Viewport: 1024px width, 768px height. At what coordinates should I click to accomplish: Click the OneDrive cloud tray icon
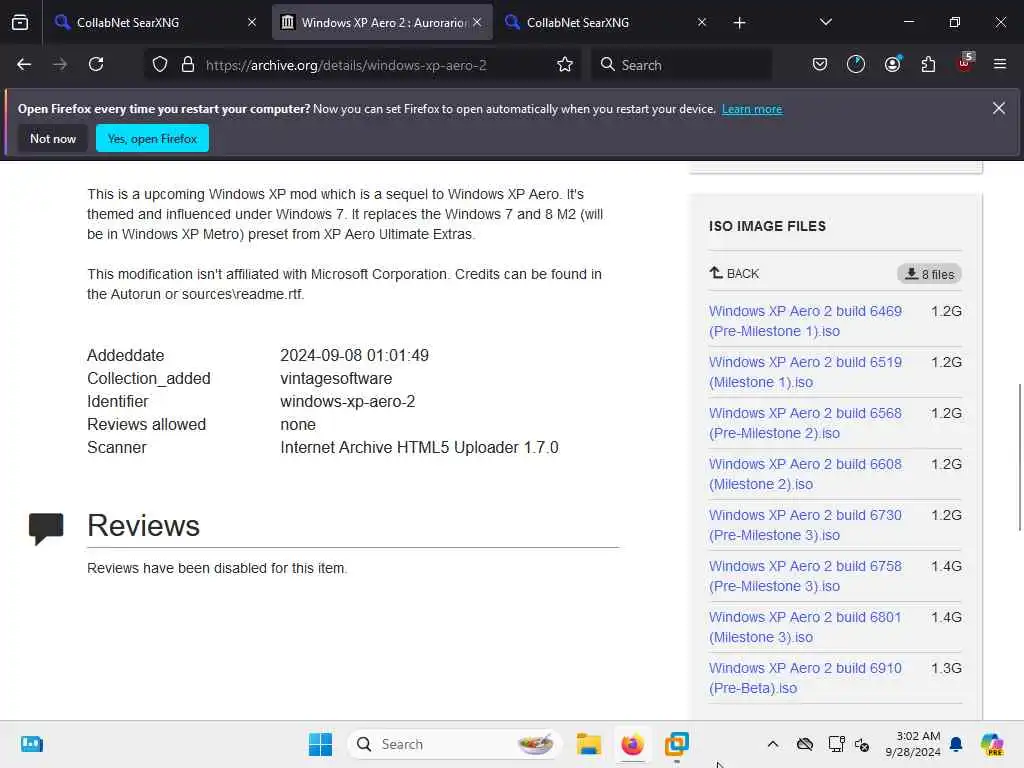(x=805, y=744)
